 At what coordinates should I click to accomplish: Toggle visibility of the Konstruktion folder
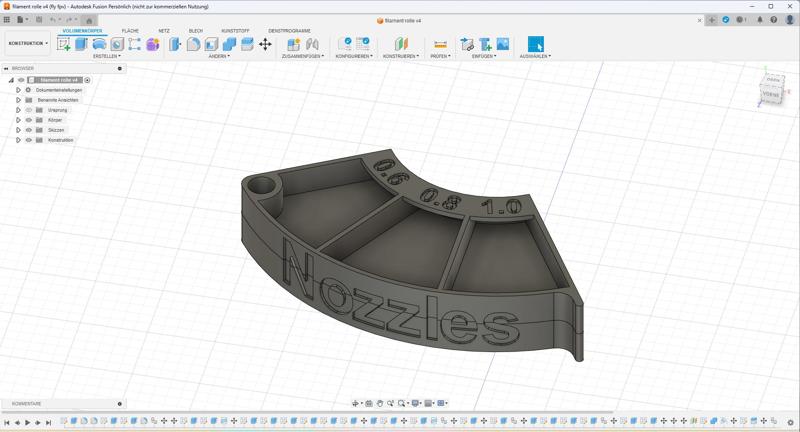pyautogui.click(x=29, y=140)
